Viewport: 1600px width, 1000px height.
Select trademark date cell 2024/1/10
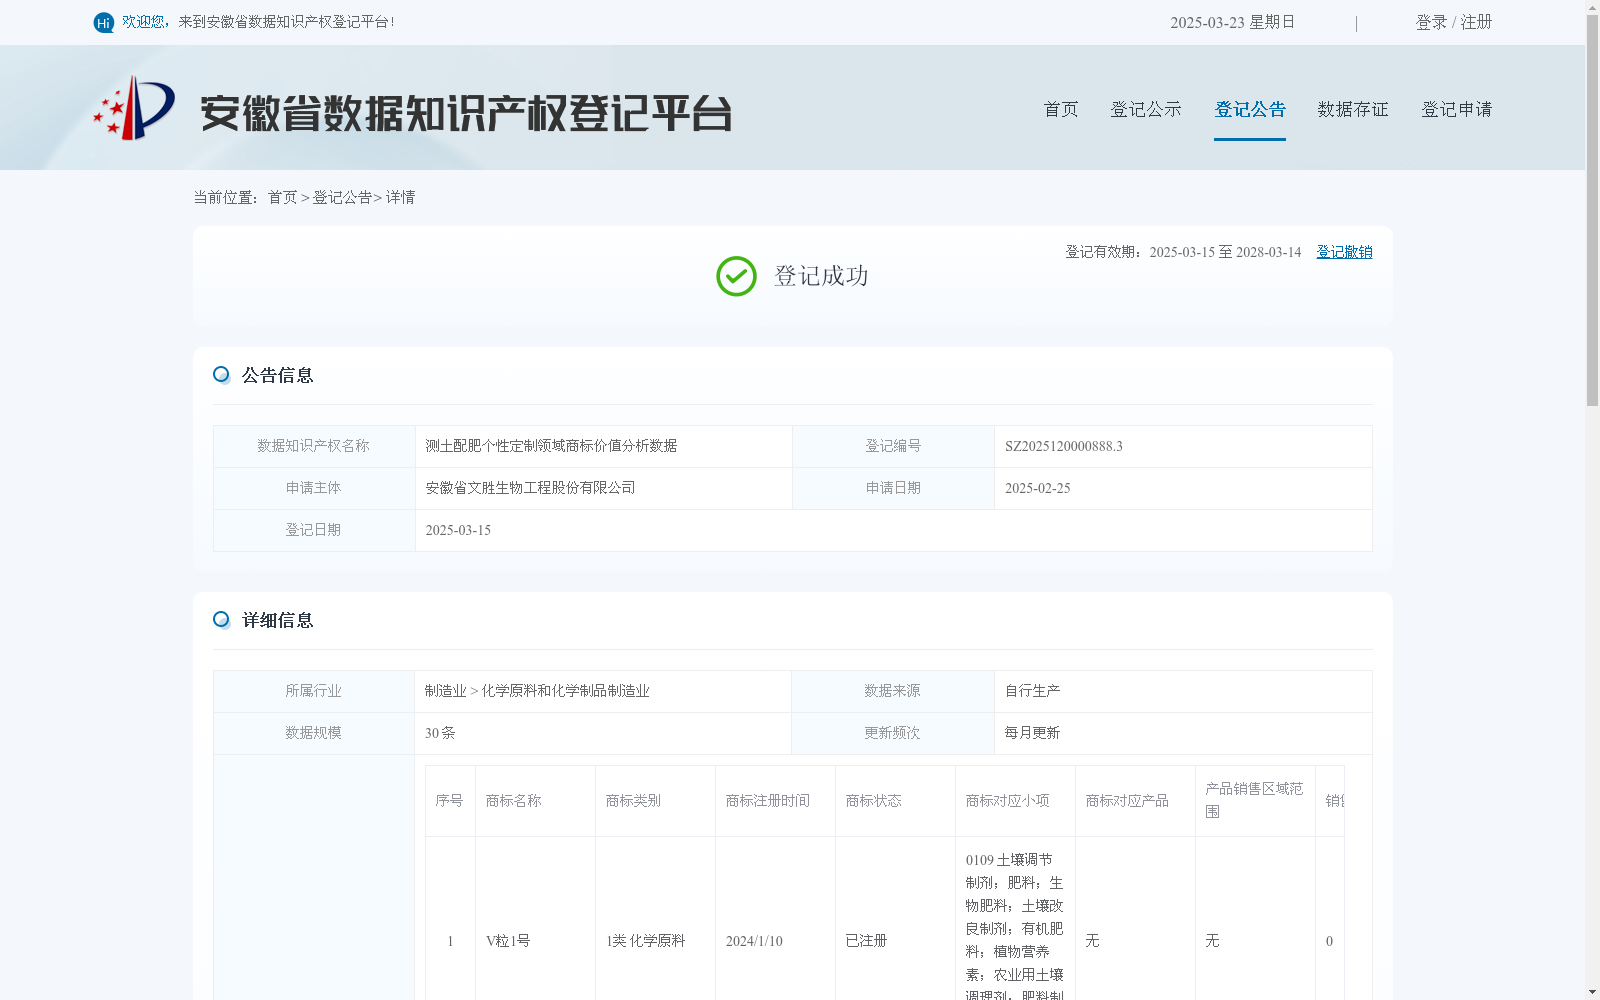[754, 941]
